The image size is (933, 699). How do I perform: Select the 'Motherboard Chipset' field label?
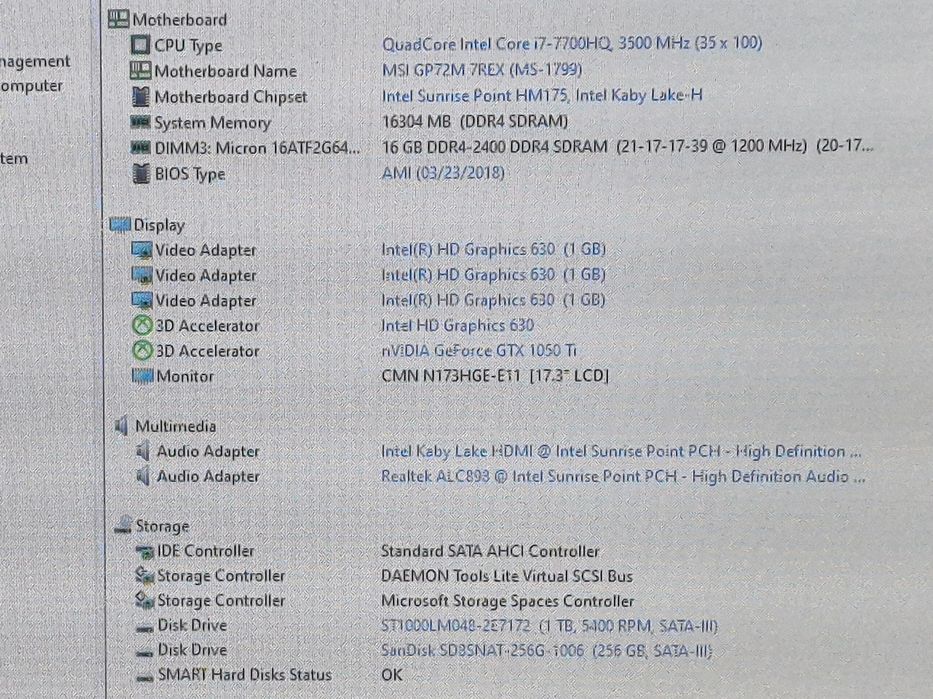point(231,97)
